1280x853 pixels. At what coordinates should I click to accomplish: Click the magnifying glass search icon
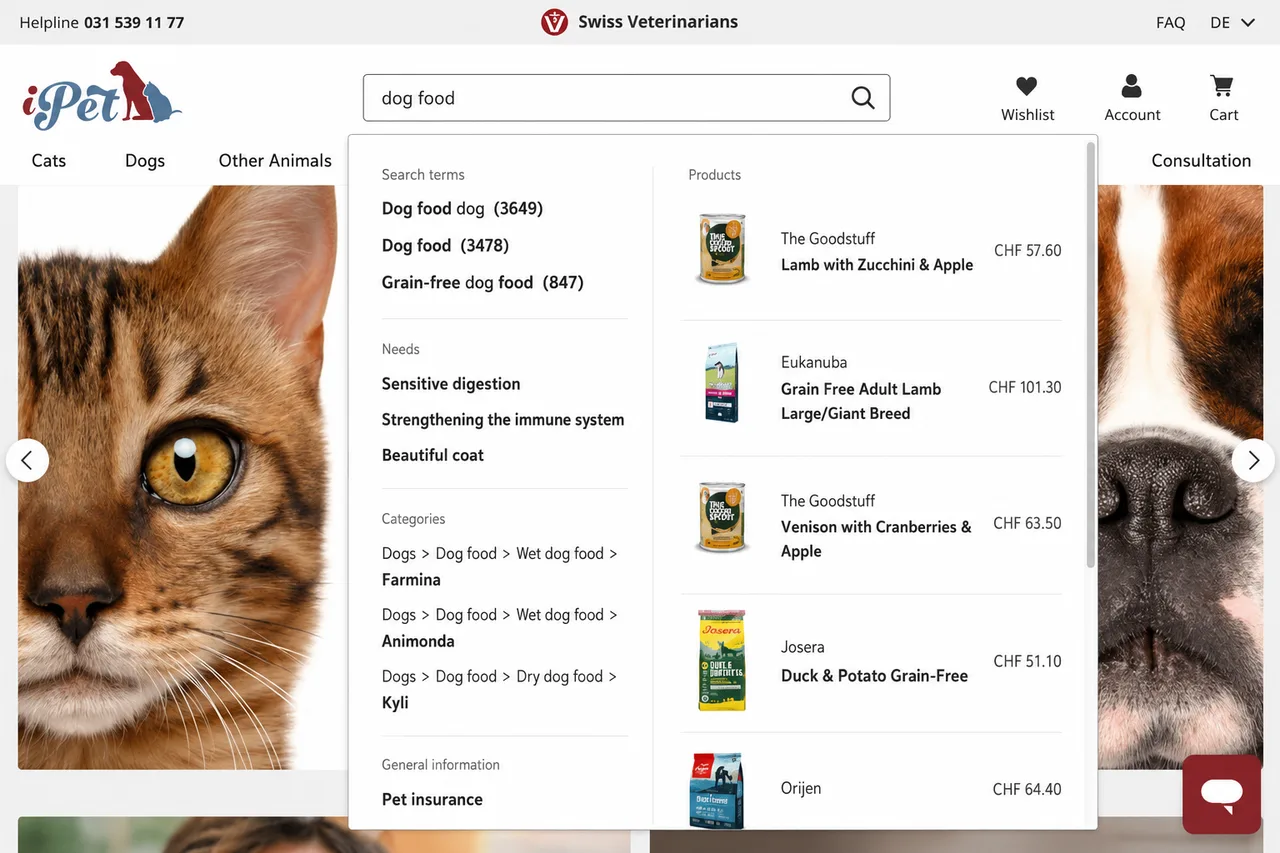coord(862,98)
